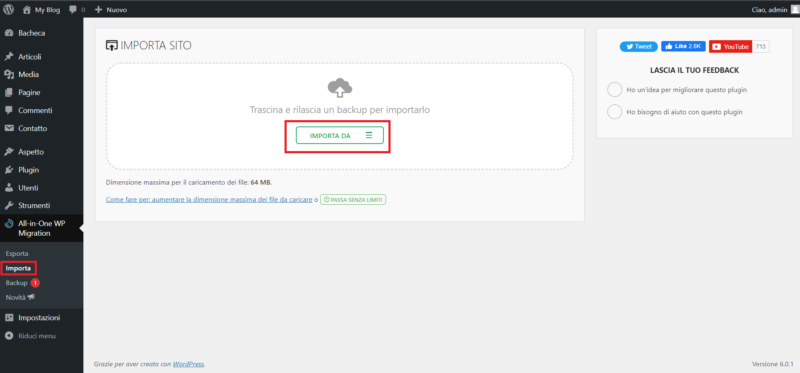Open the IMPORTA DA dropdown button
This screenshot has width=800, height=373.
(340, 135)
